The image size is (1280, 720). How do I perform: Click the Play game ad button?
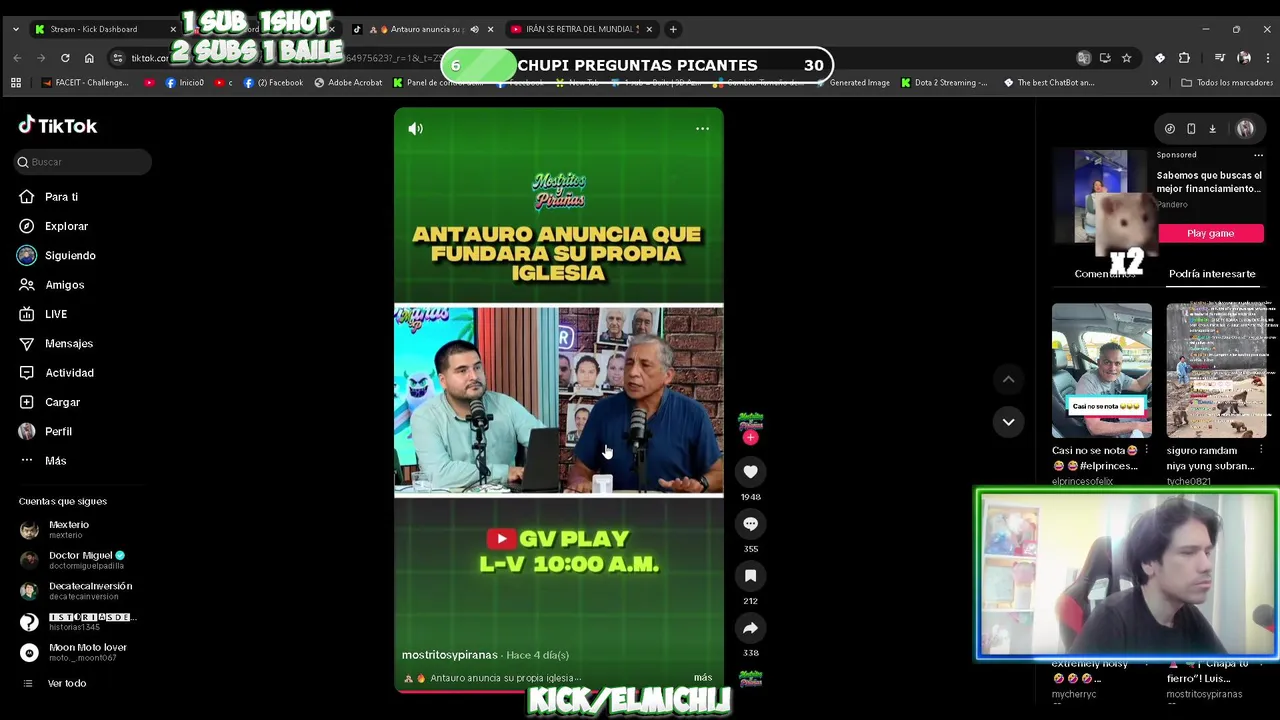[1210, 233]
